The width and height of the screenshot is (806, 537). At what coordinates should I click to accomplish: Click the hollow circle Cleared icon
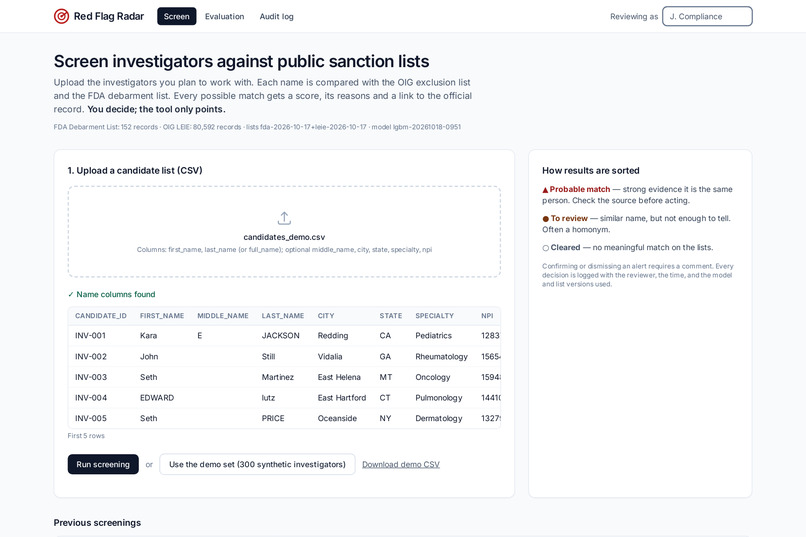click(x=545, y=248)
